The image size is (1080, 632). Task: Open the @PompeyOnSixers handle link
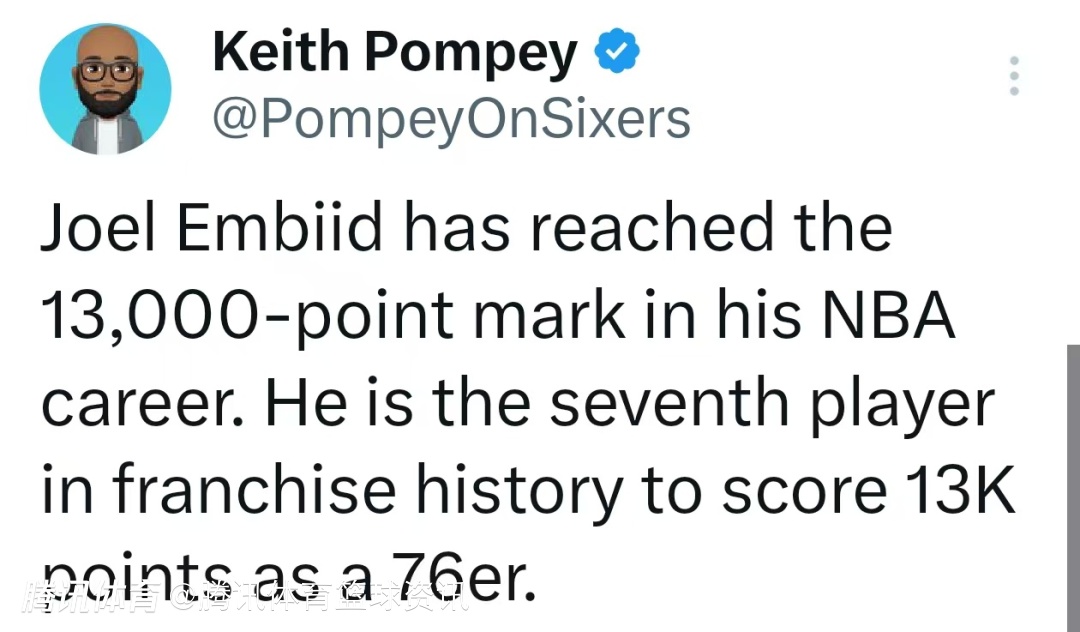(x=451, y=119)
